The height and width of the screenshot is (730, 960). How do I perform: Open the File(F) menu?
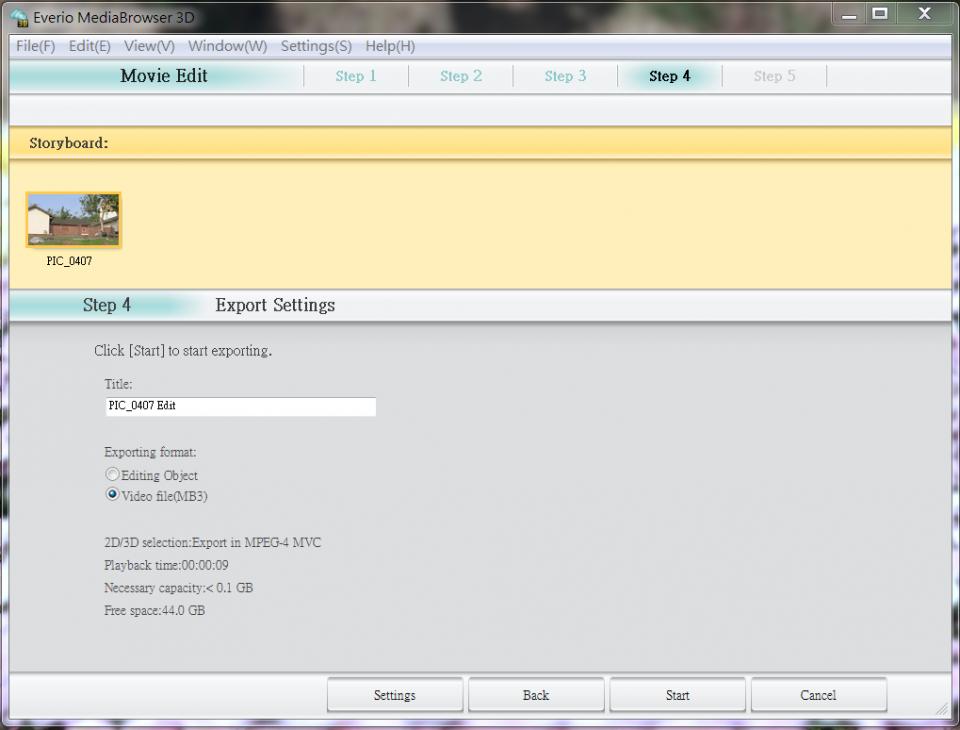tap(35, 46)
